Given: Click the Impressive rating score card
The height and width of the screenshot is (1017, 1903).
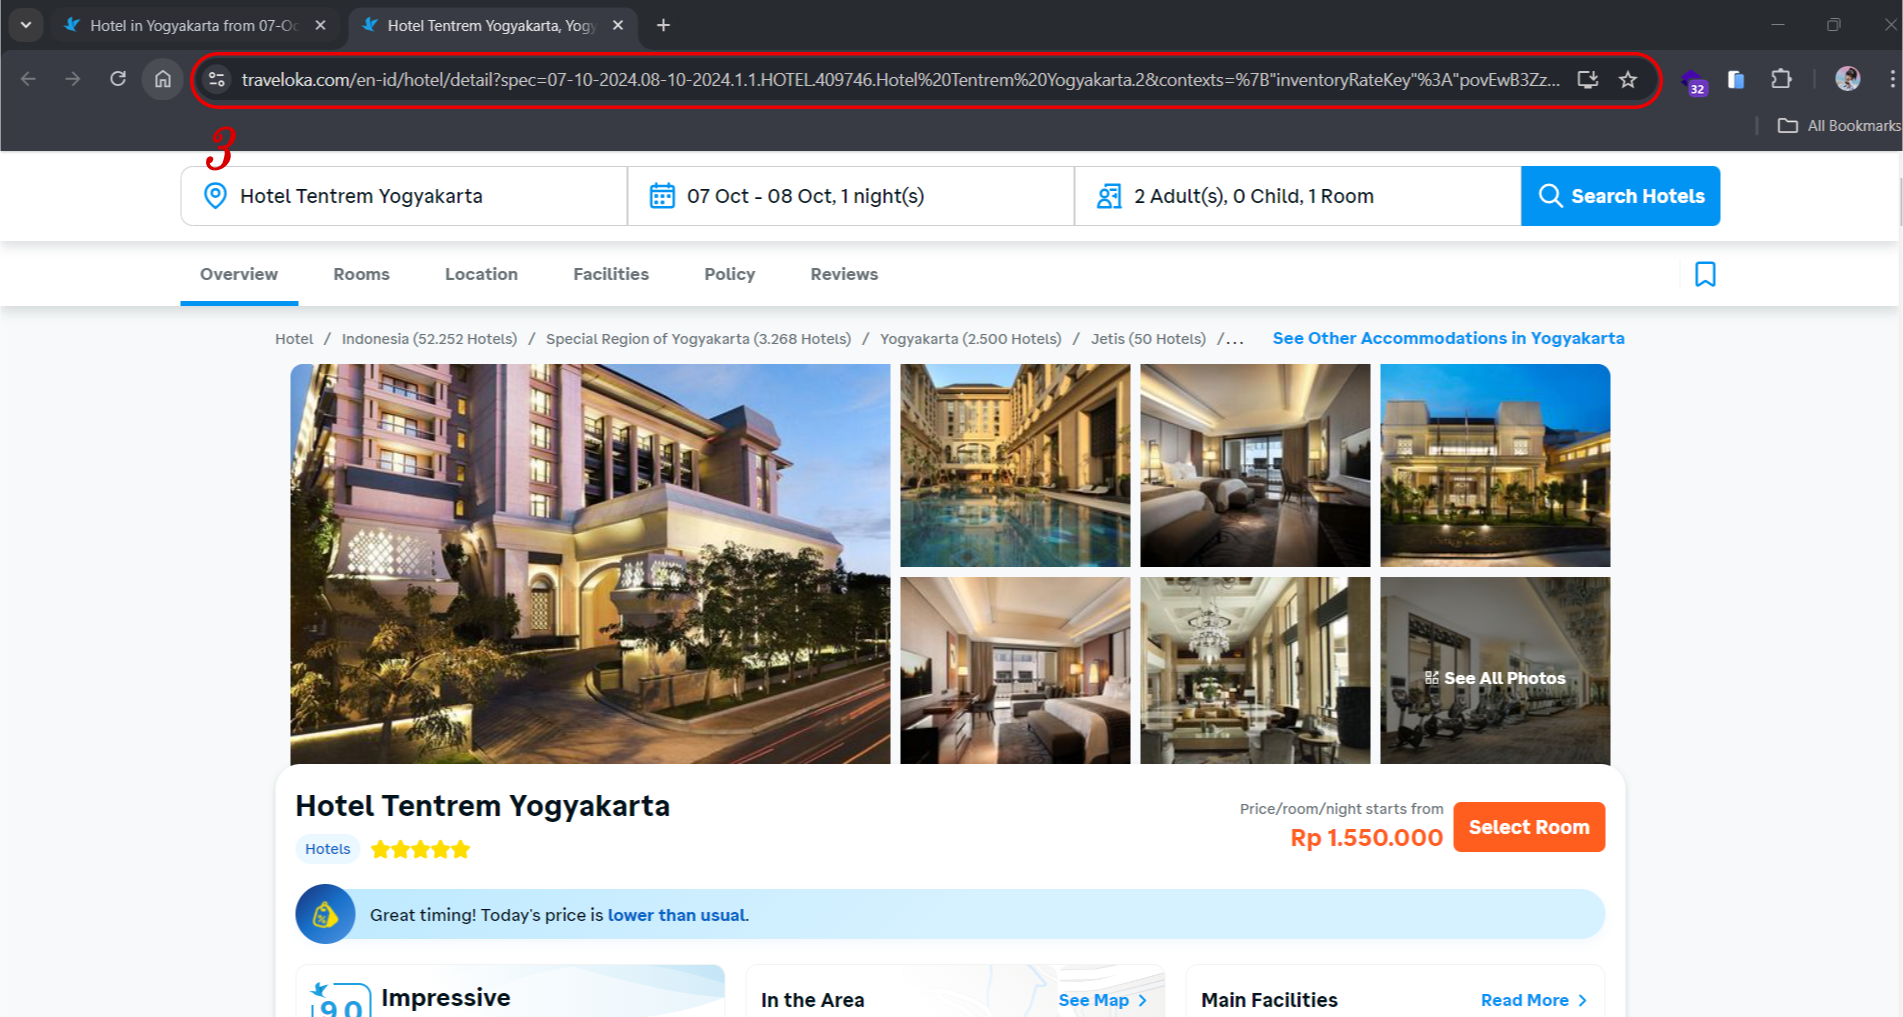Looking at the screenshot, I should 510,992.
